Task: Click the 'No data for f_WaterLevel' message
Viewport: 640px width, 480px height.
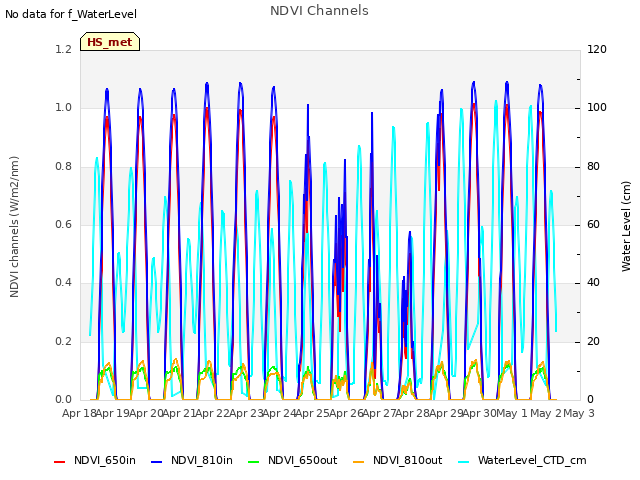Action: [71, 14]
